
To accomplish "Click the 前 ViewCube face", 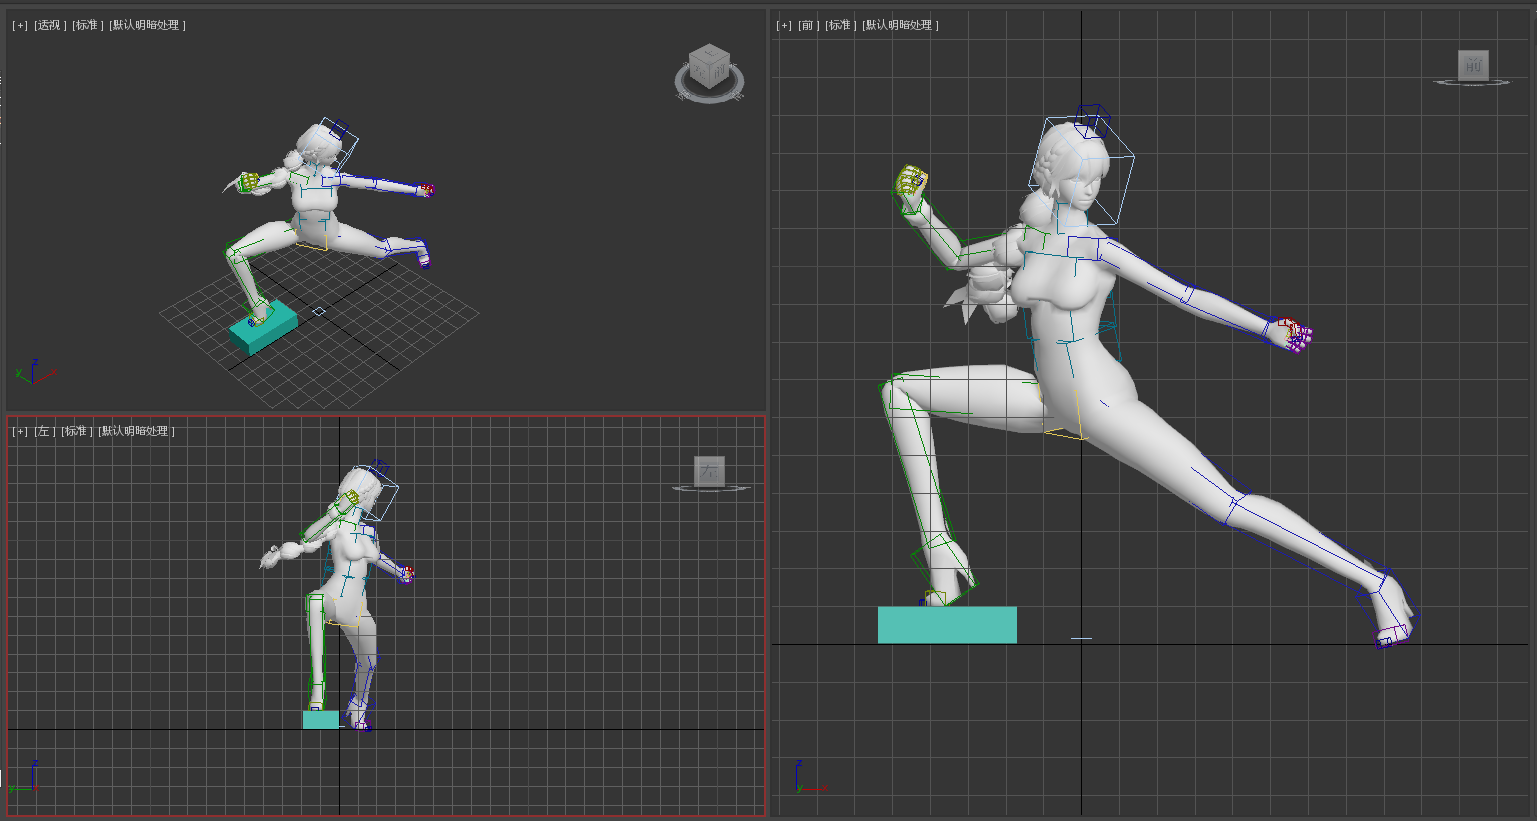I will click(1473, 66).
